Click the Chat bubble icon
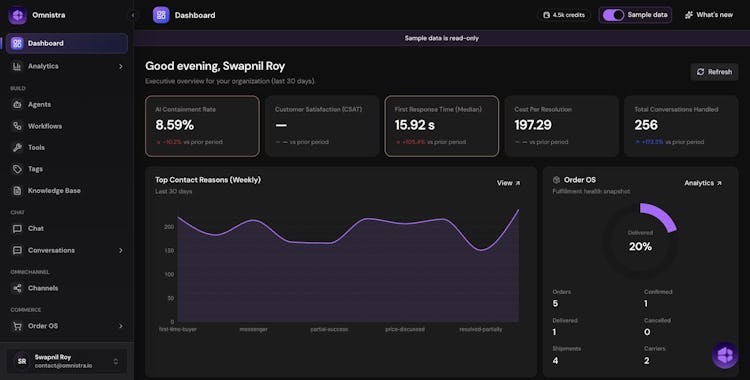The width and height of the screenshot is (750, 380). [x=17, y=229]
